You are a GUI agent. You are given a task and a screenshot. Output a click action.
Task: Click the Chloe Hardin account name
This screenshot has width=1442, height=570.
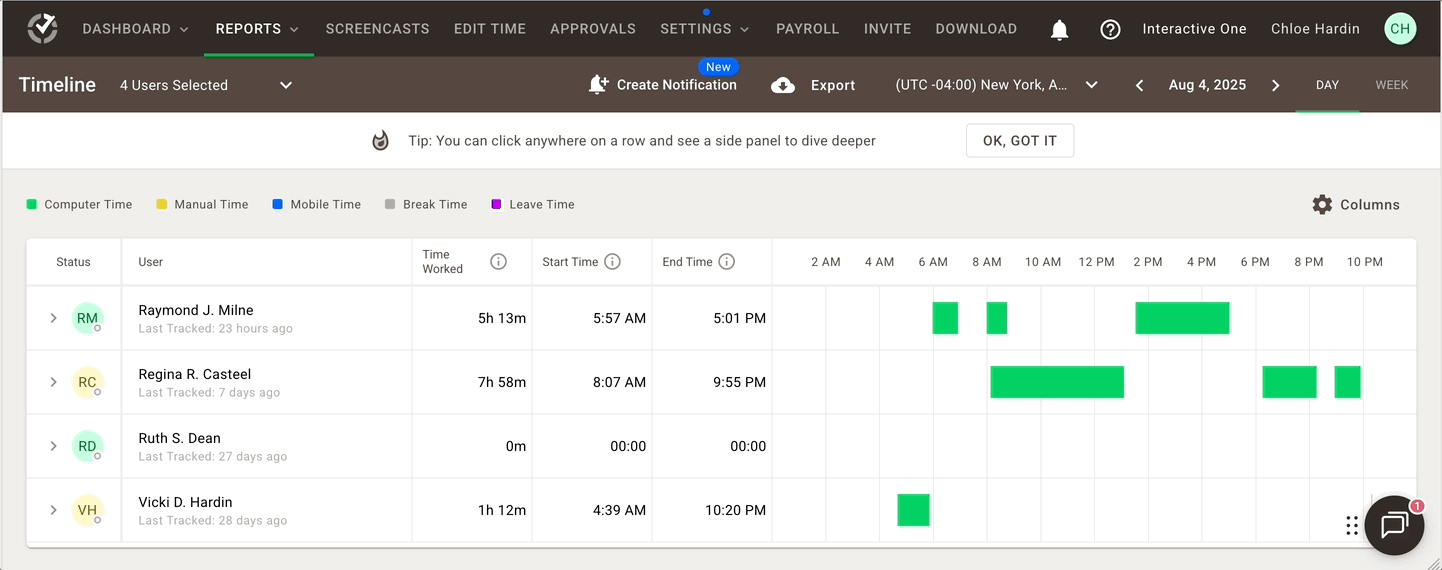pos(1315,29)
